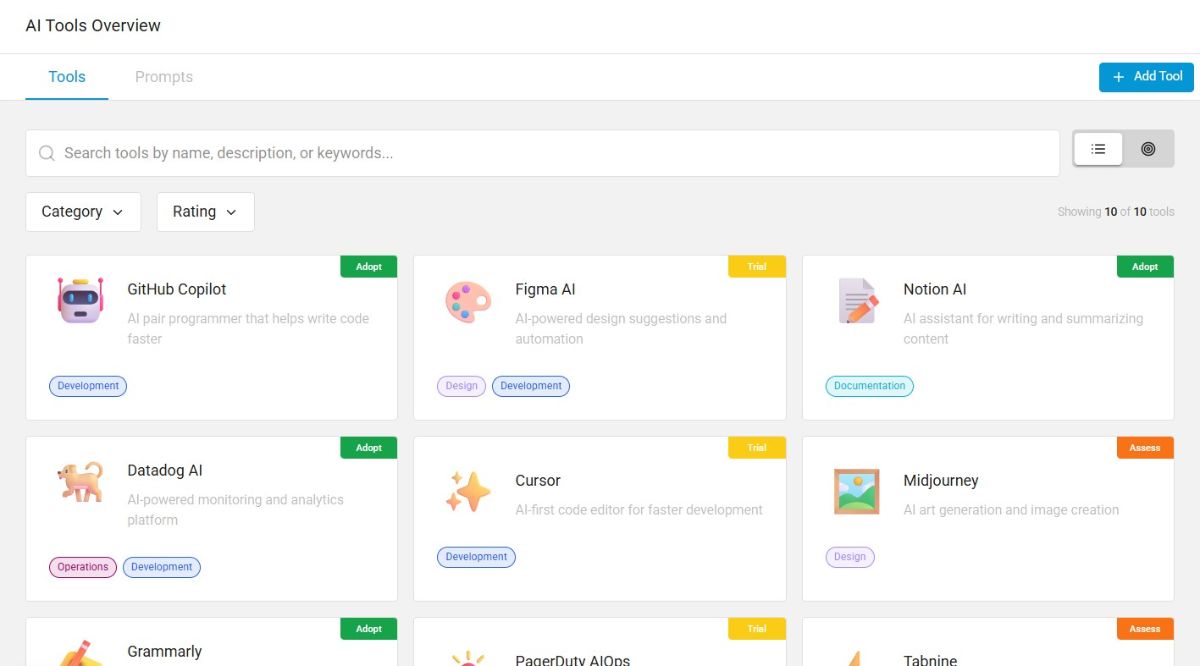The width and height of the screenshot is (1200, 666).
Task: Switch to list view layout
Action: tap(1098, 149)
